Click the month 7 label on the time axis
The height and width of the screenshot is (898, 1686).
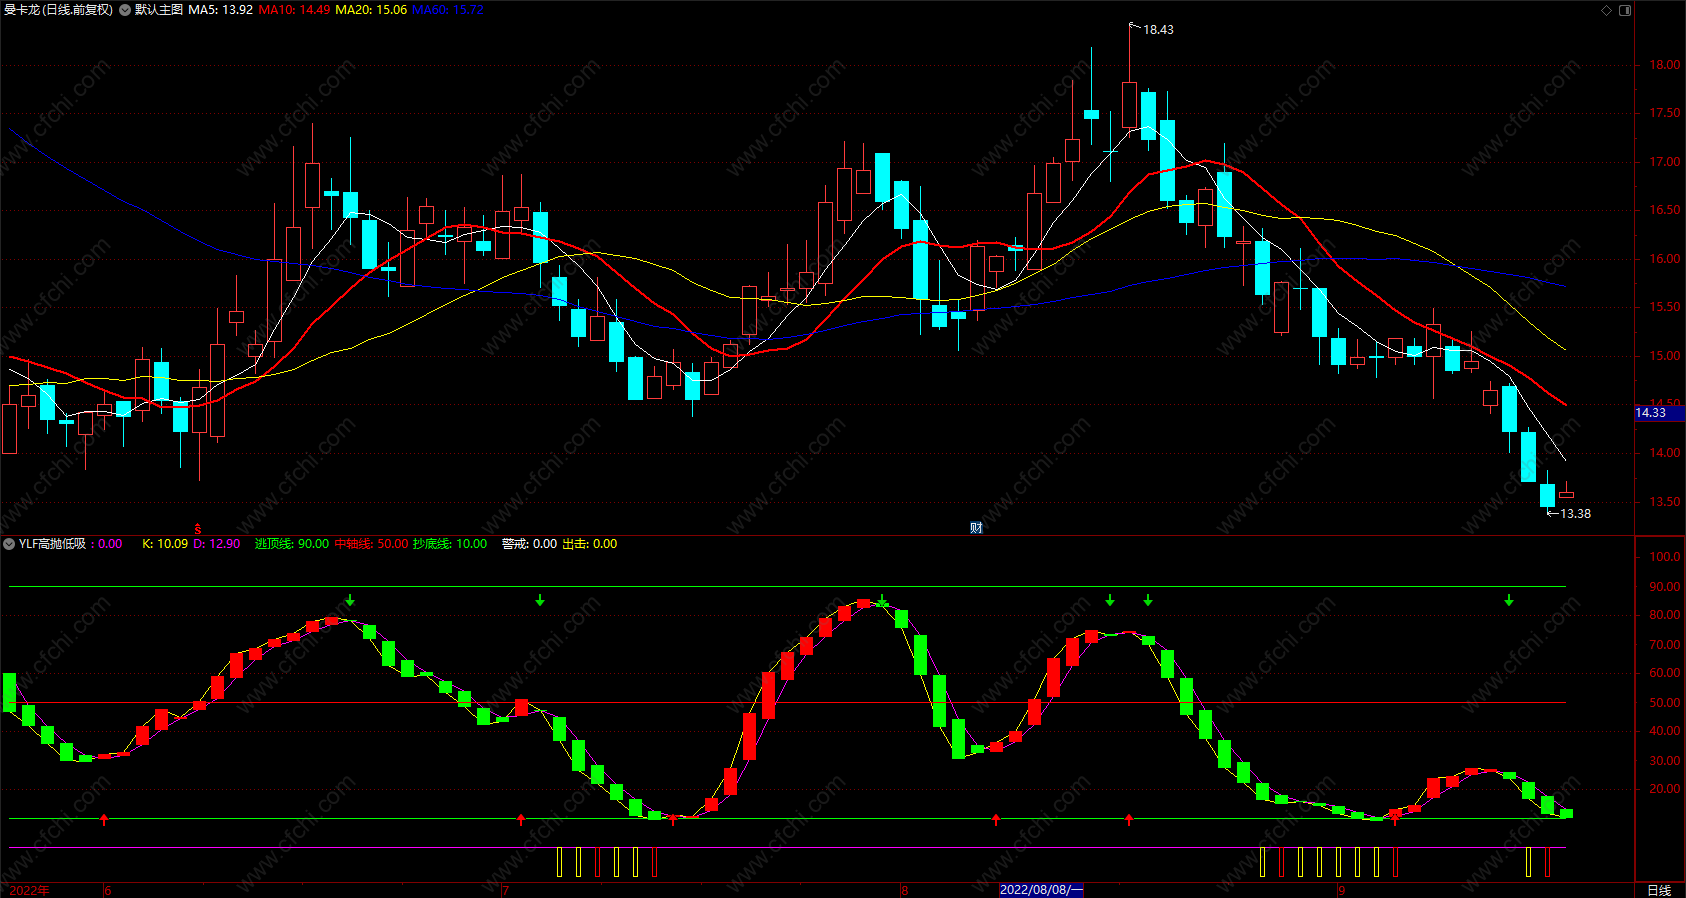click(x=507, y=890)
